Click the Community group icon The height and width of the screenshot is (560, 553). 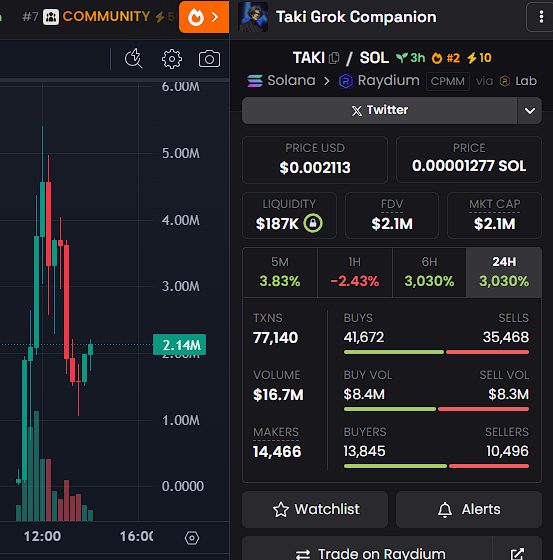tap(51, 17)
